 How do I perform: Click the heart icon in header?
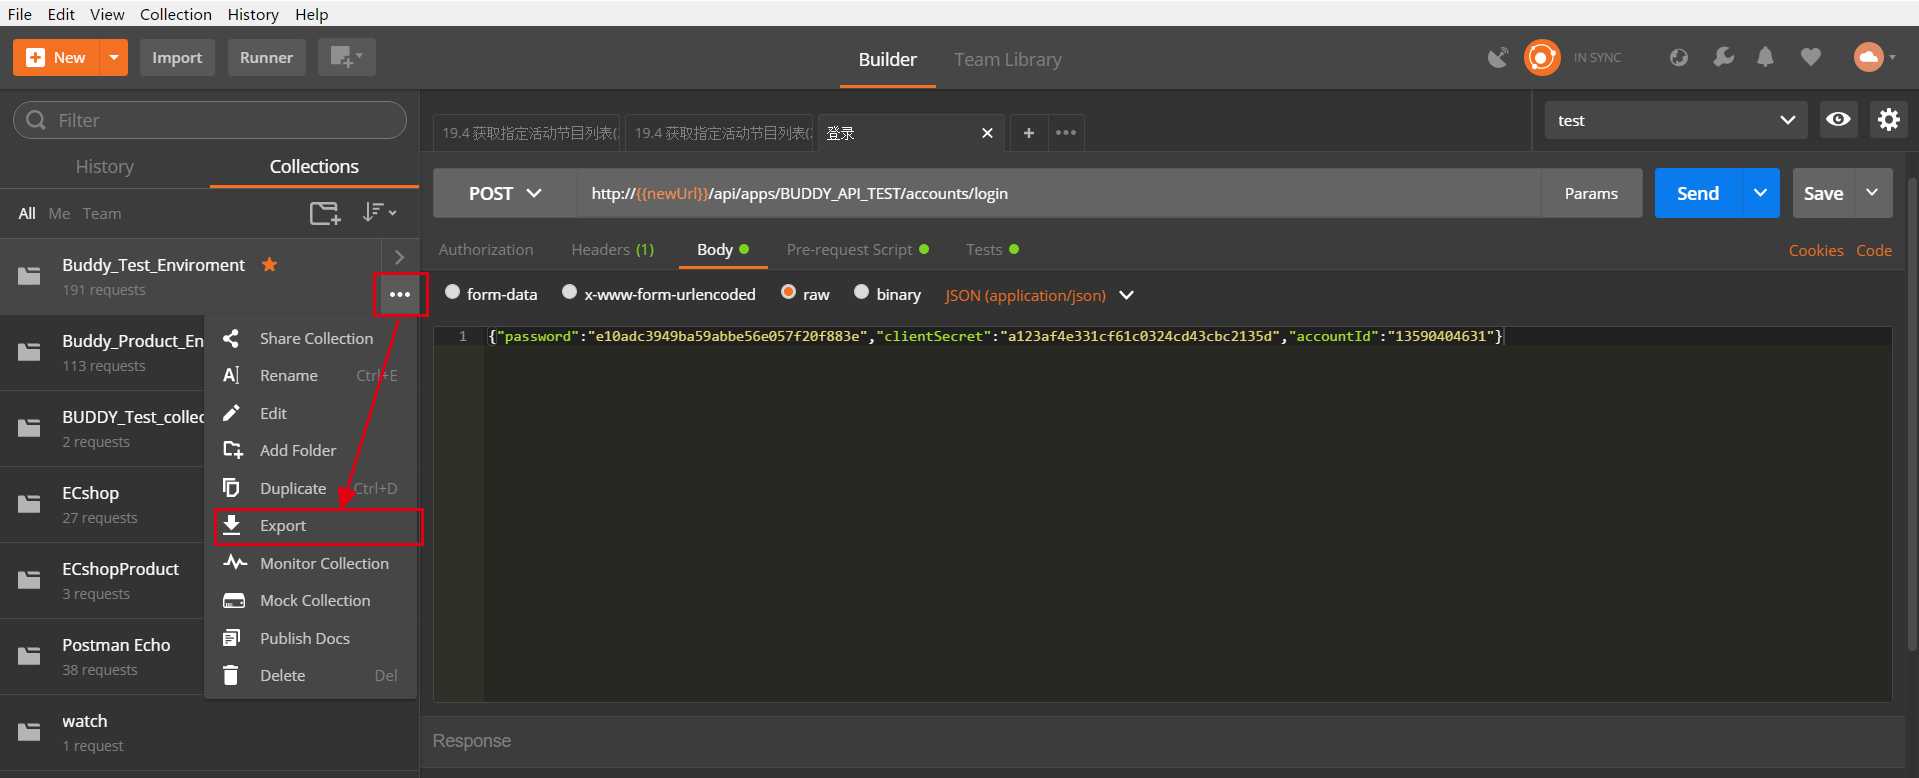(x=1810, y=58)
